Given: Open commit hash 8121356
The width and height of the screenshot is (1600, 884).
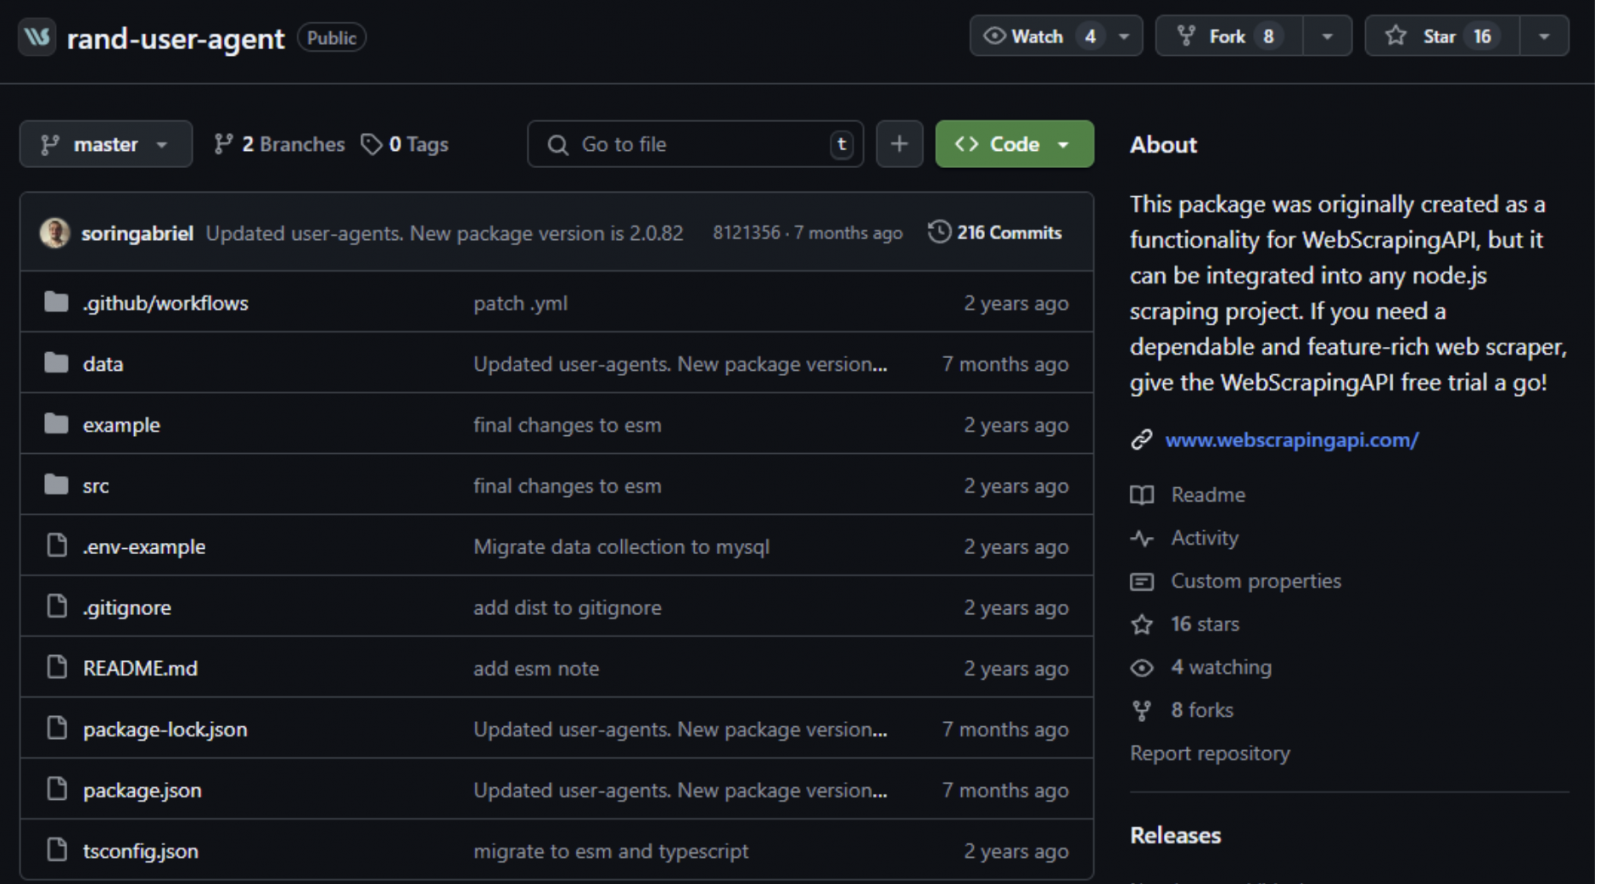Looking at the screenshot, I should (x=746, y=232).
